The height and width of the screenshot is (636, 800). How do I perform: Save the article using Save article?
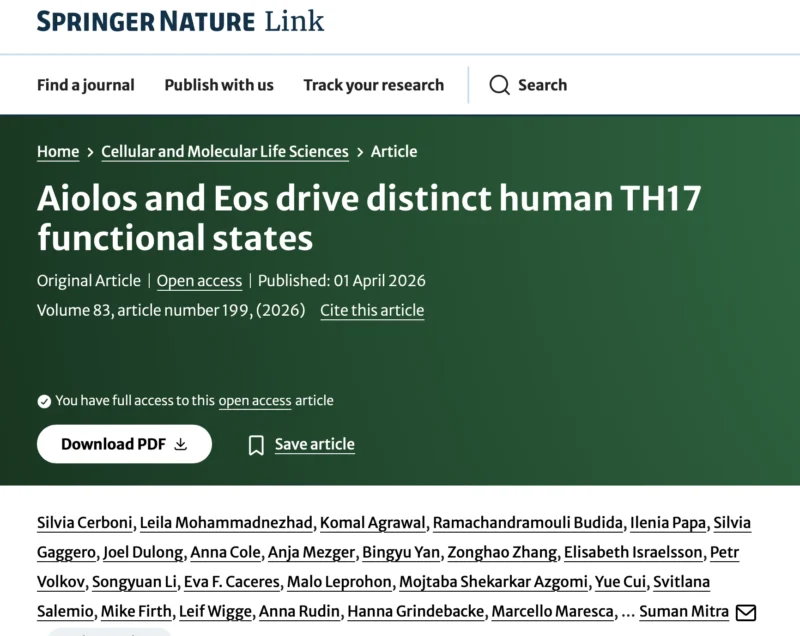pos(314,443)
